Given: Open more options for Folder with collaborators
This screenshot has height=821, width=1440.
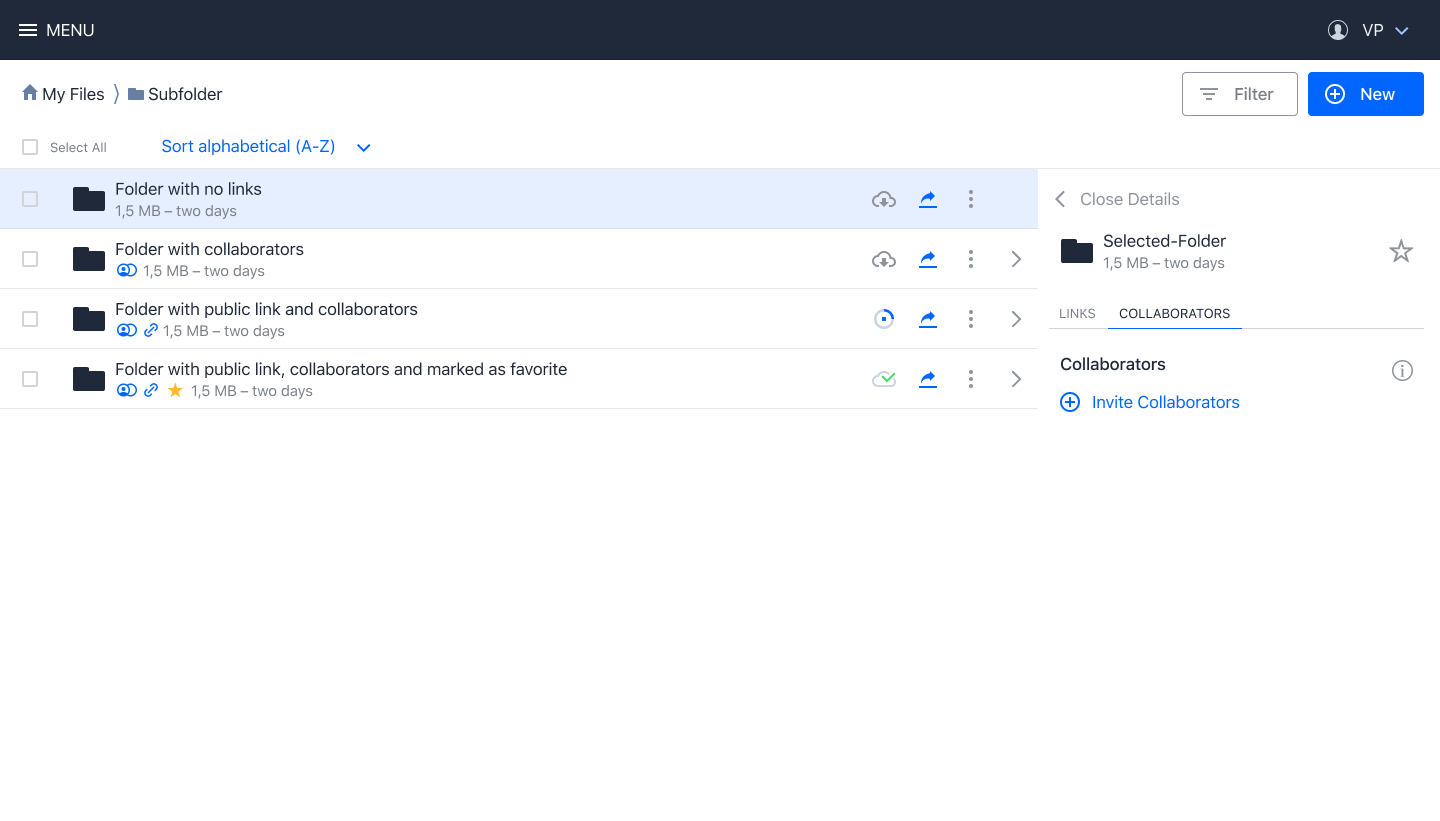Looking at the screenshot, I should pyautogui.click(x=971, y=259).
